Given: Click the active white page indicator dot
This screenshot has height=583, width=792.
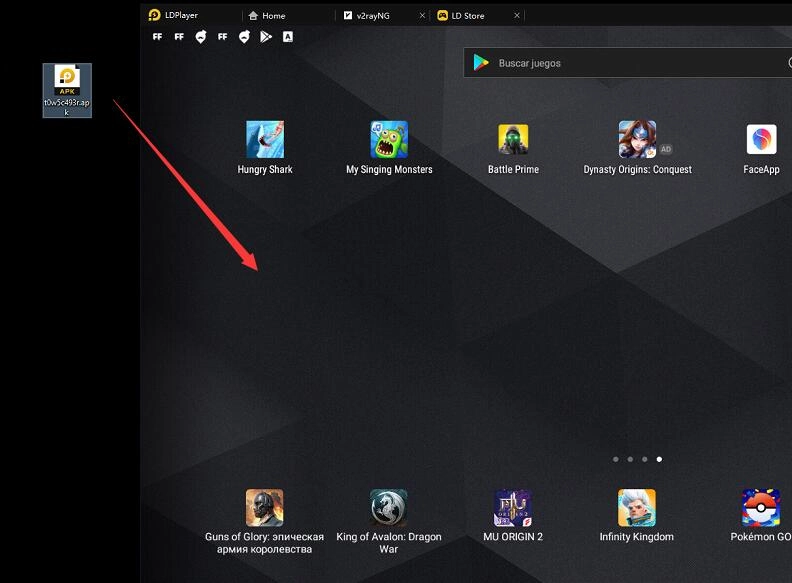Looking at the screenshot, I should [659, 459].
